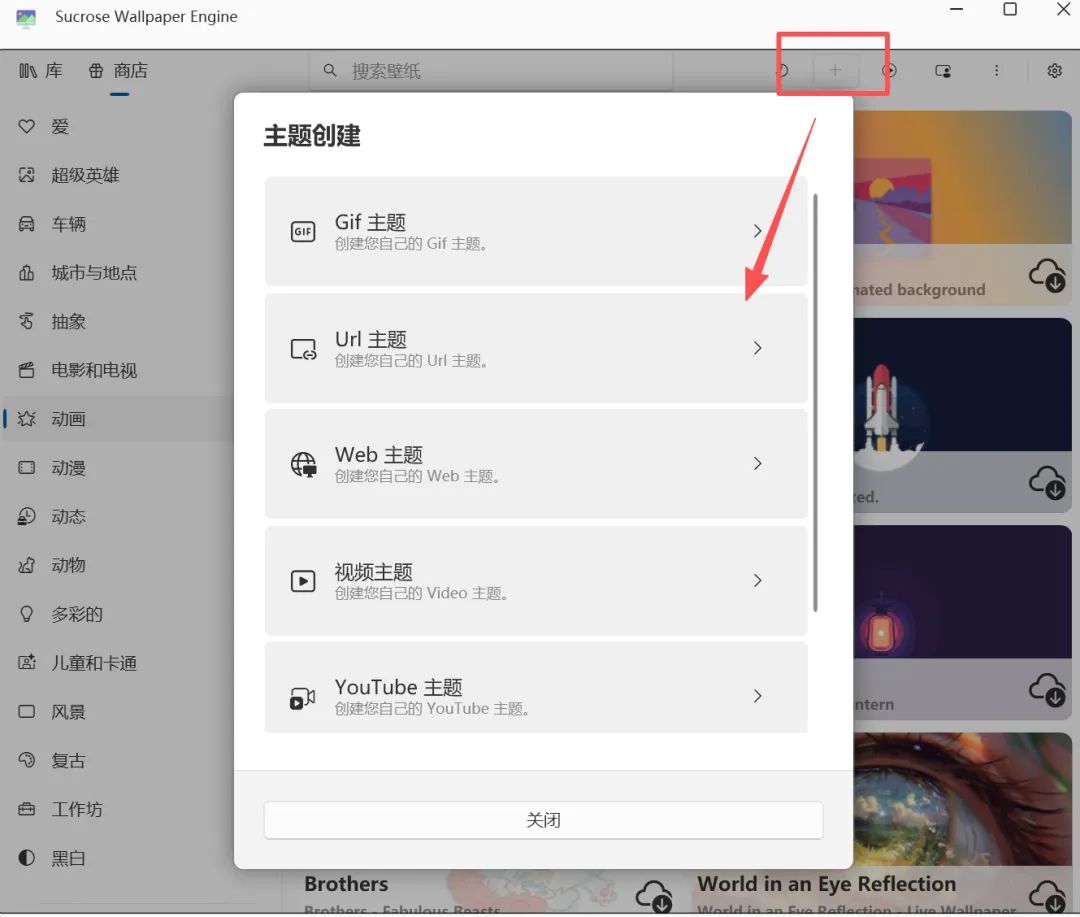Select the 城市与地点 category
Image resolution: width=1080 pixels, height=917 pixels.
pos(117,273)
